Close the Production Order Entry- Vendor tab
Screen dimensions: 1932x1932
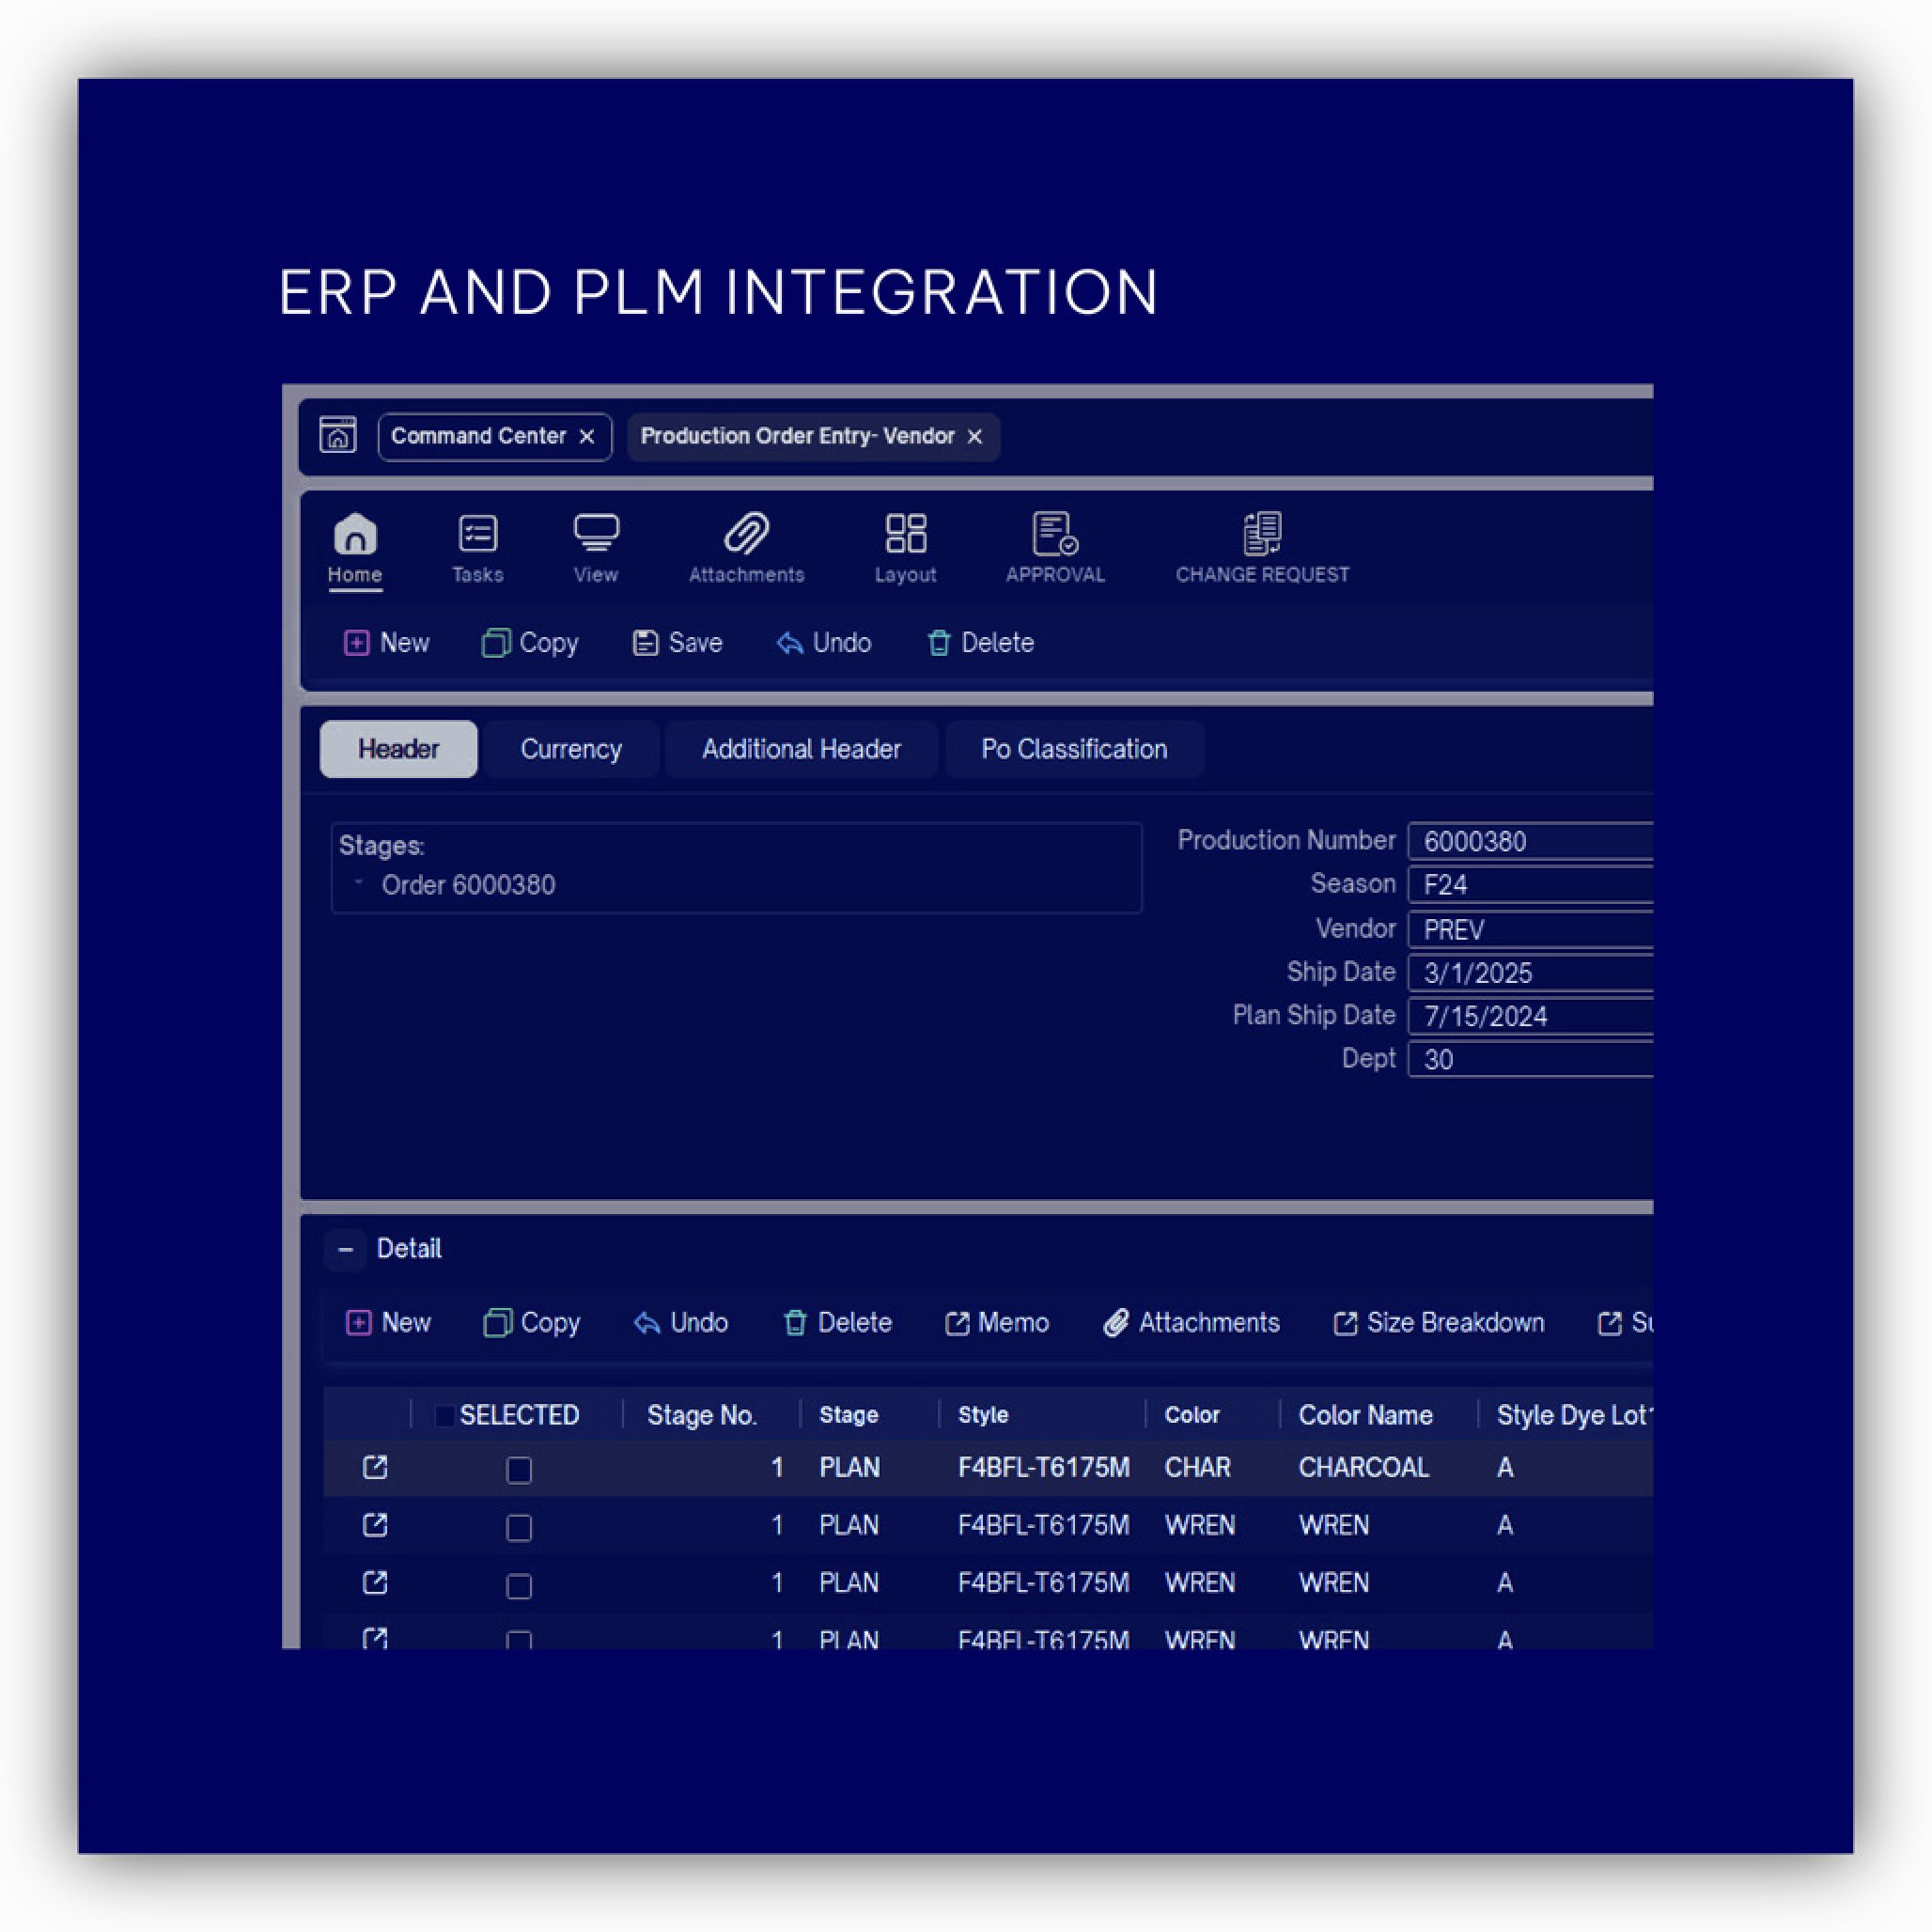(x=975, y=437)
